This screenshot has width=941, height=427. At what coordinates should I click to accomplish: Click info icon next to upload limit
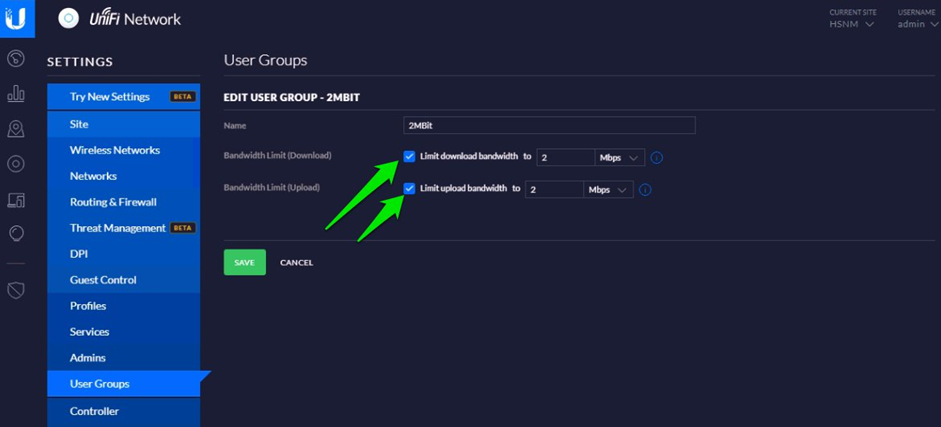click(x=645, y=190)
